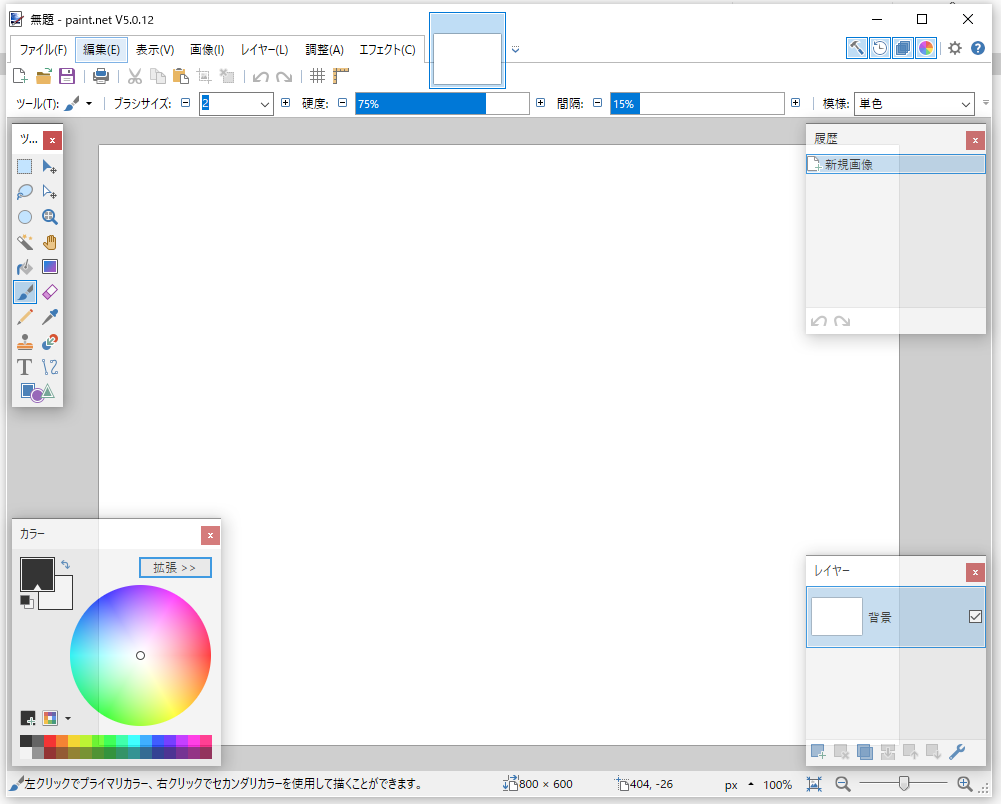Open the ツール(T) tool chooser dropdown

click(x=89, y=103)
